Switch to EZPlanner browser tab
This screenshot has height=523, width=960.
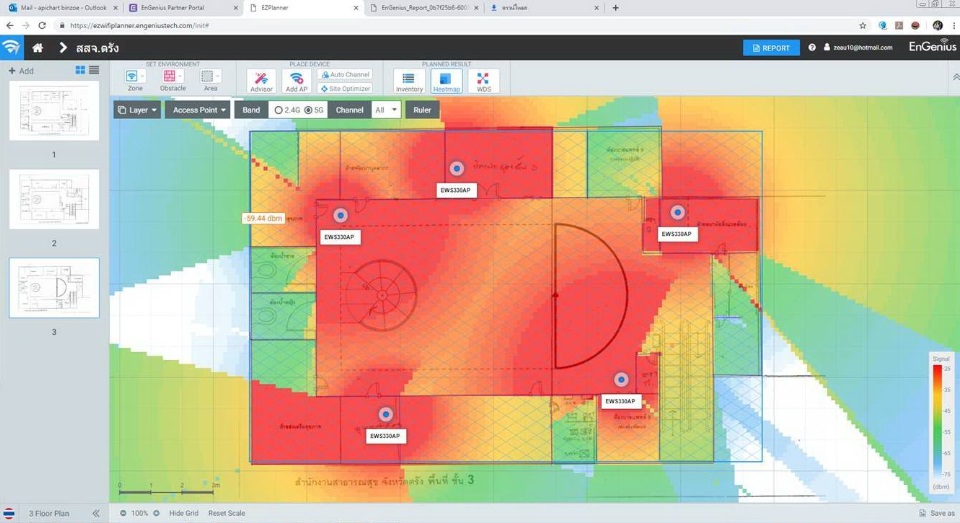pyautogui.click(x=303, y=8)
